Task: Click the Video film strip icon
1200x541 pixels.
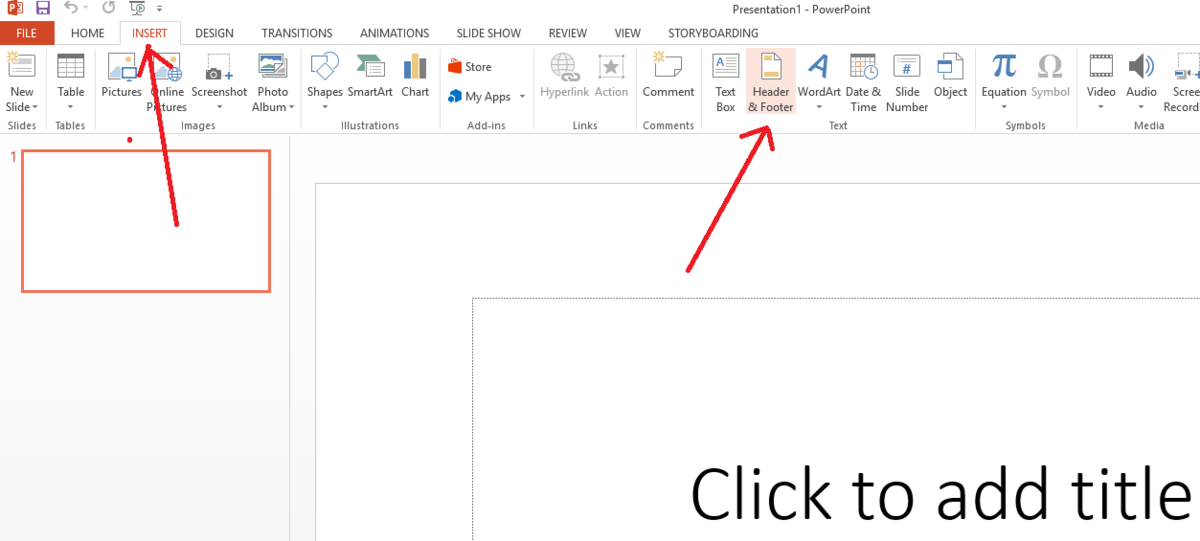Action: pos(1101,67)
